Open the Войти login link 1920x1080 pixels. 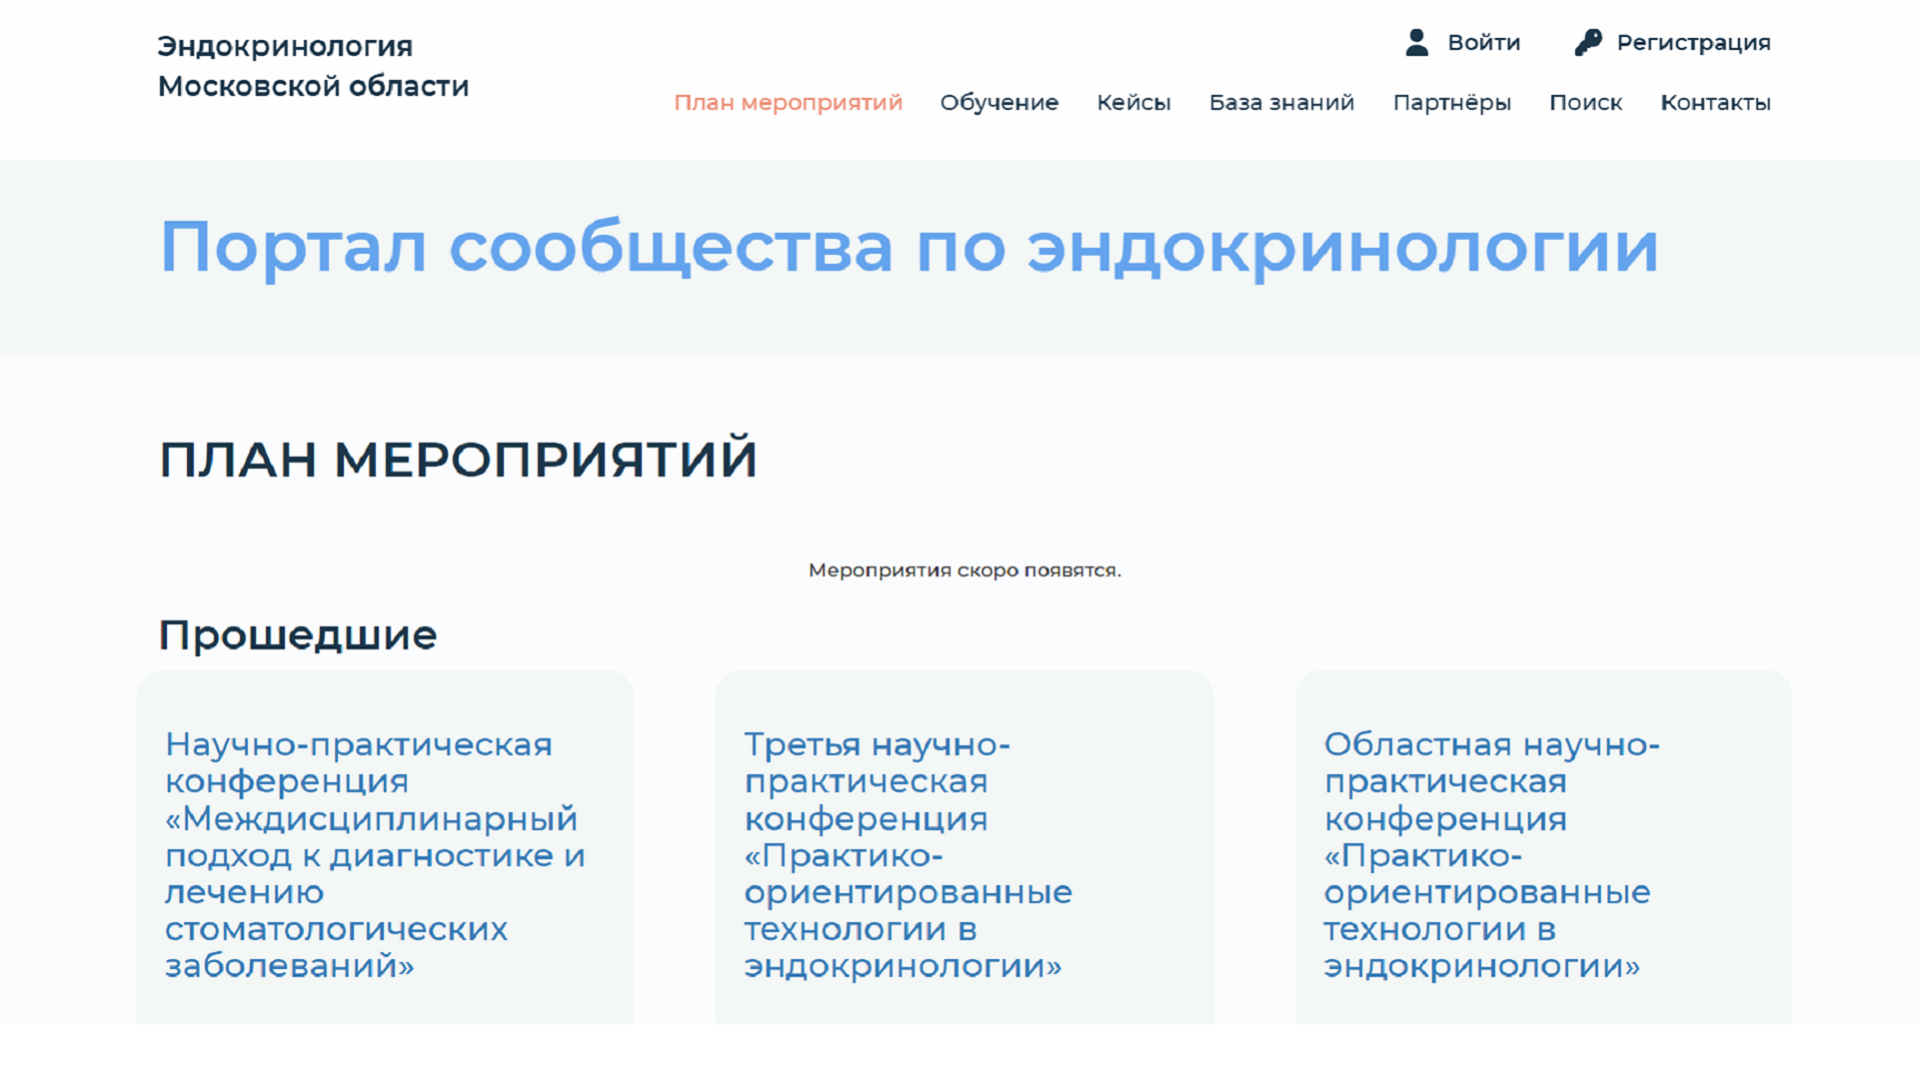1483,42
